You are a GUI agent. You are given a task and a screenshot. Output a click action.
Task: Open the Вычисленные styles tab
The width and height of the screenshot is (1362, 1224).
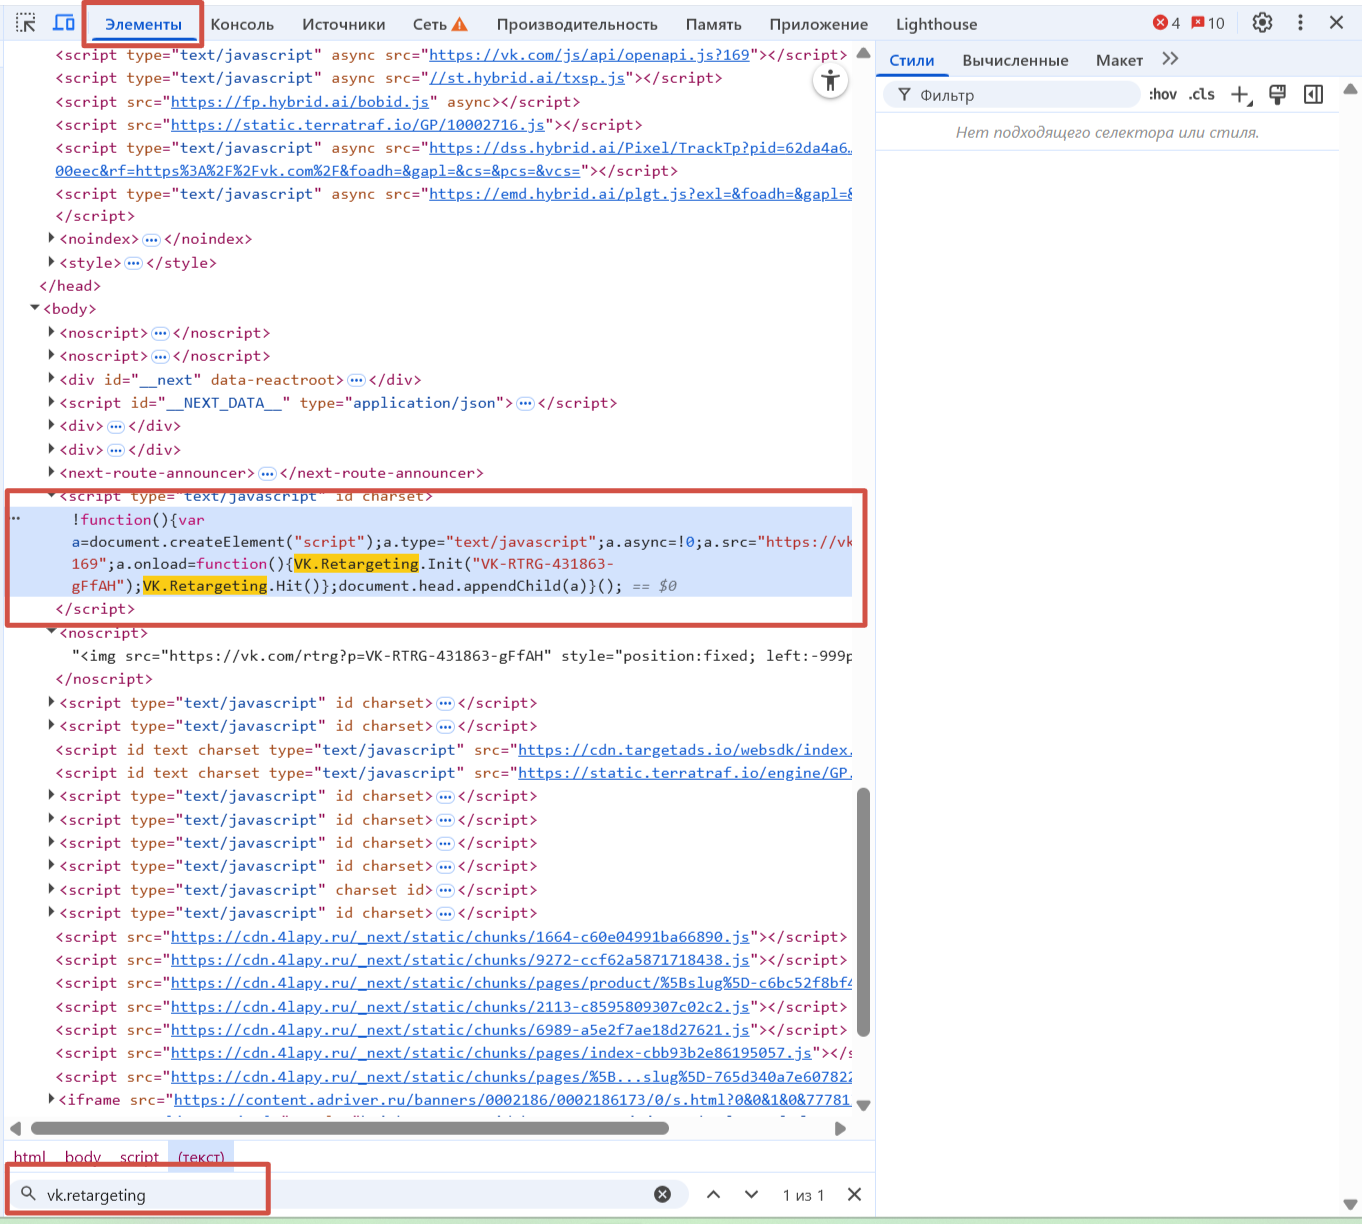tap(1015, 60)
